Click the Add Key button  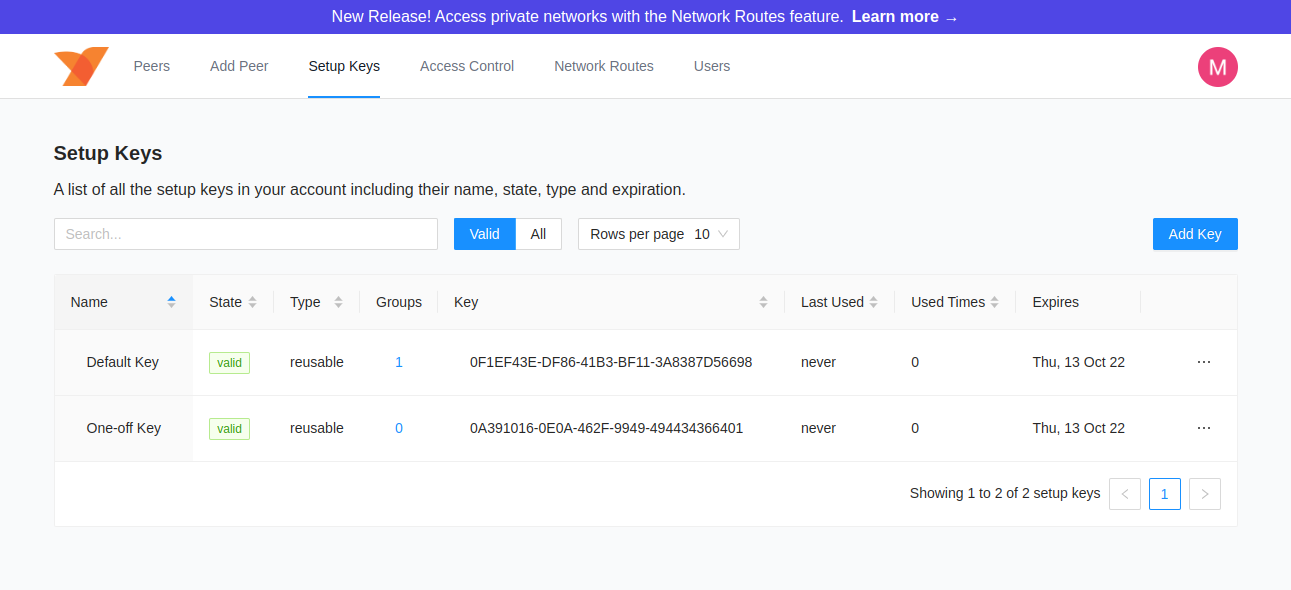click(x=1195, y=234)
